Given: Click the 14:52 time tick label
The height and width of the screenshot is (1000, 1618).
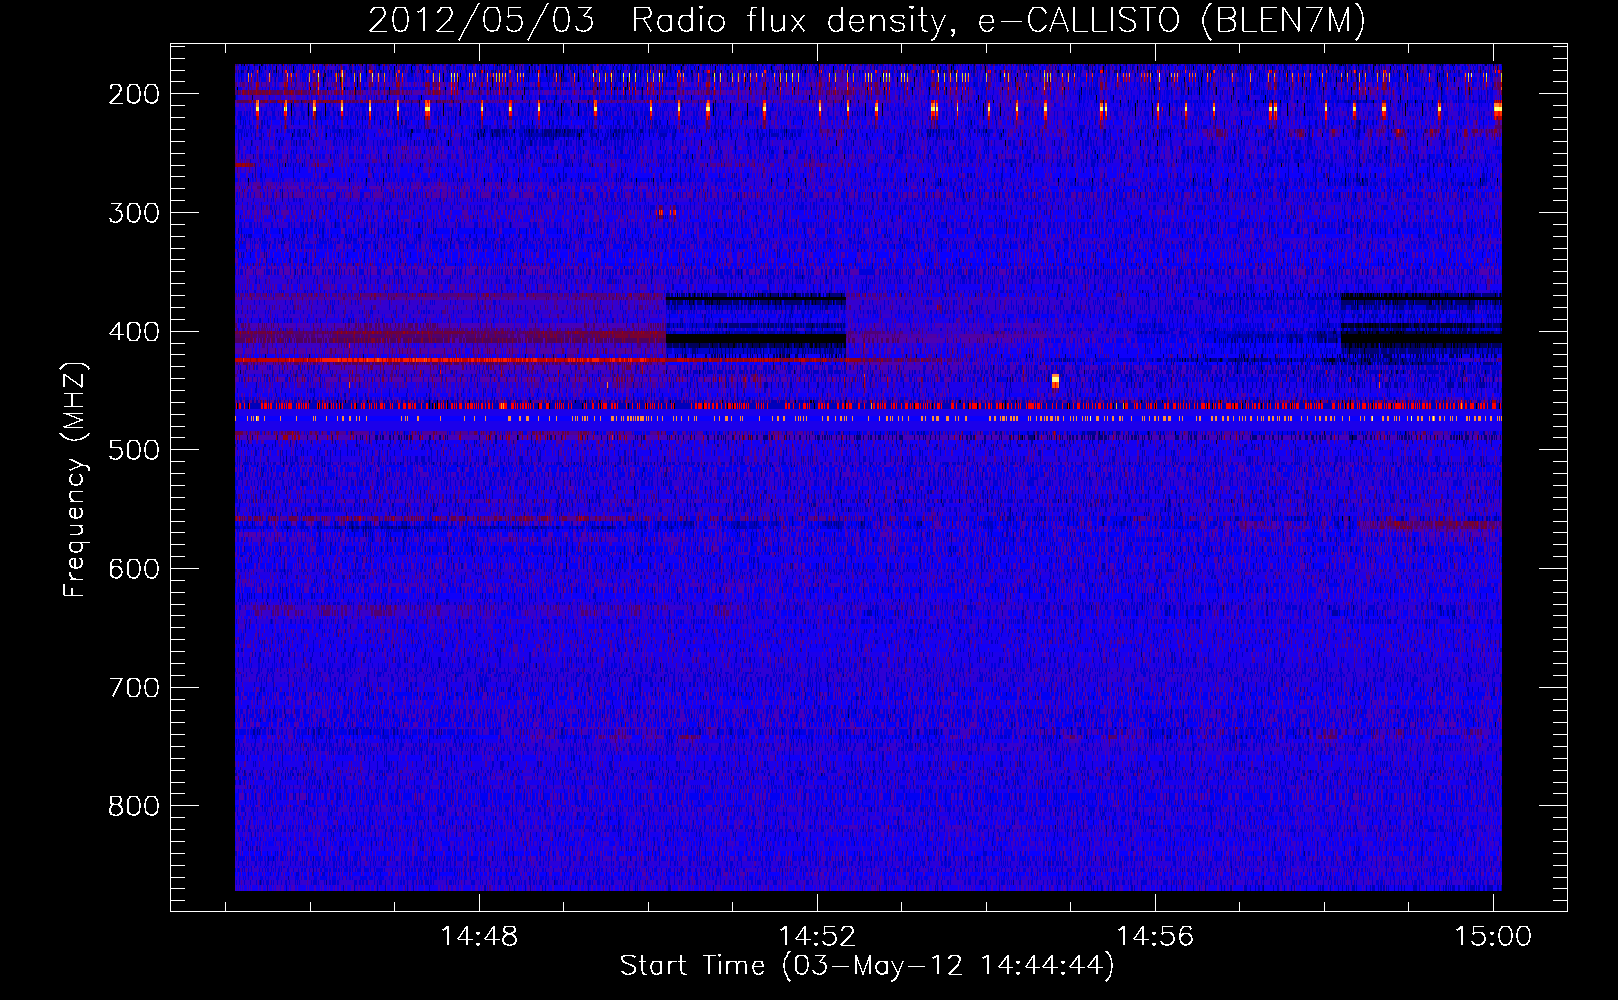Looking at the screenshot, I should coord(817,937).
